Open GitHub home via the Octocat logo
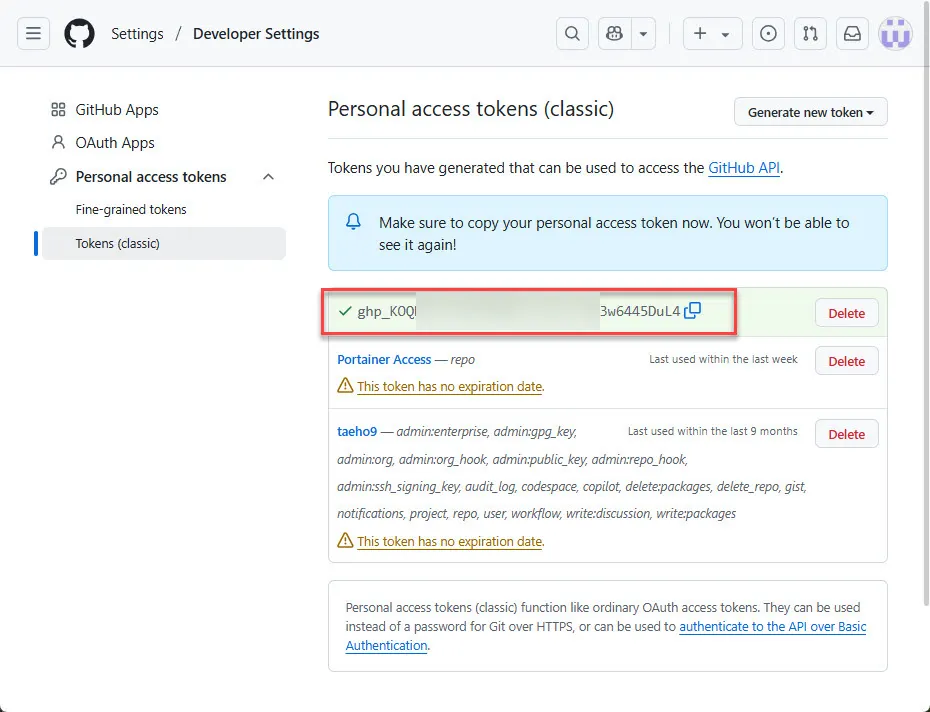Viewport: 930px width, 712px height. 79,33
